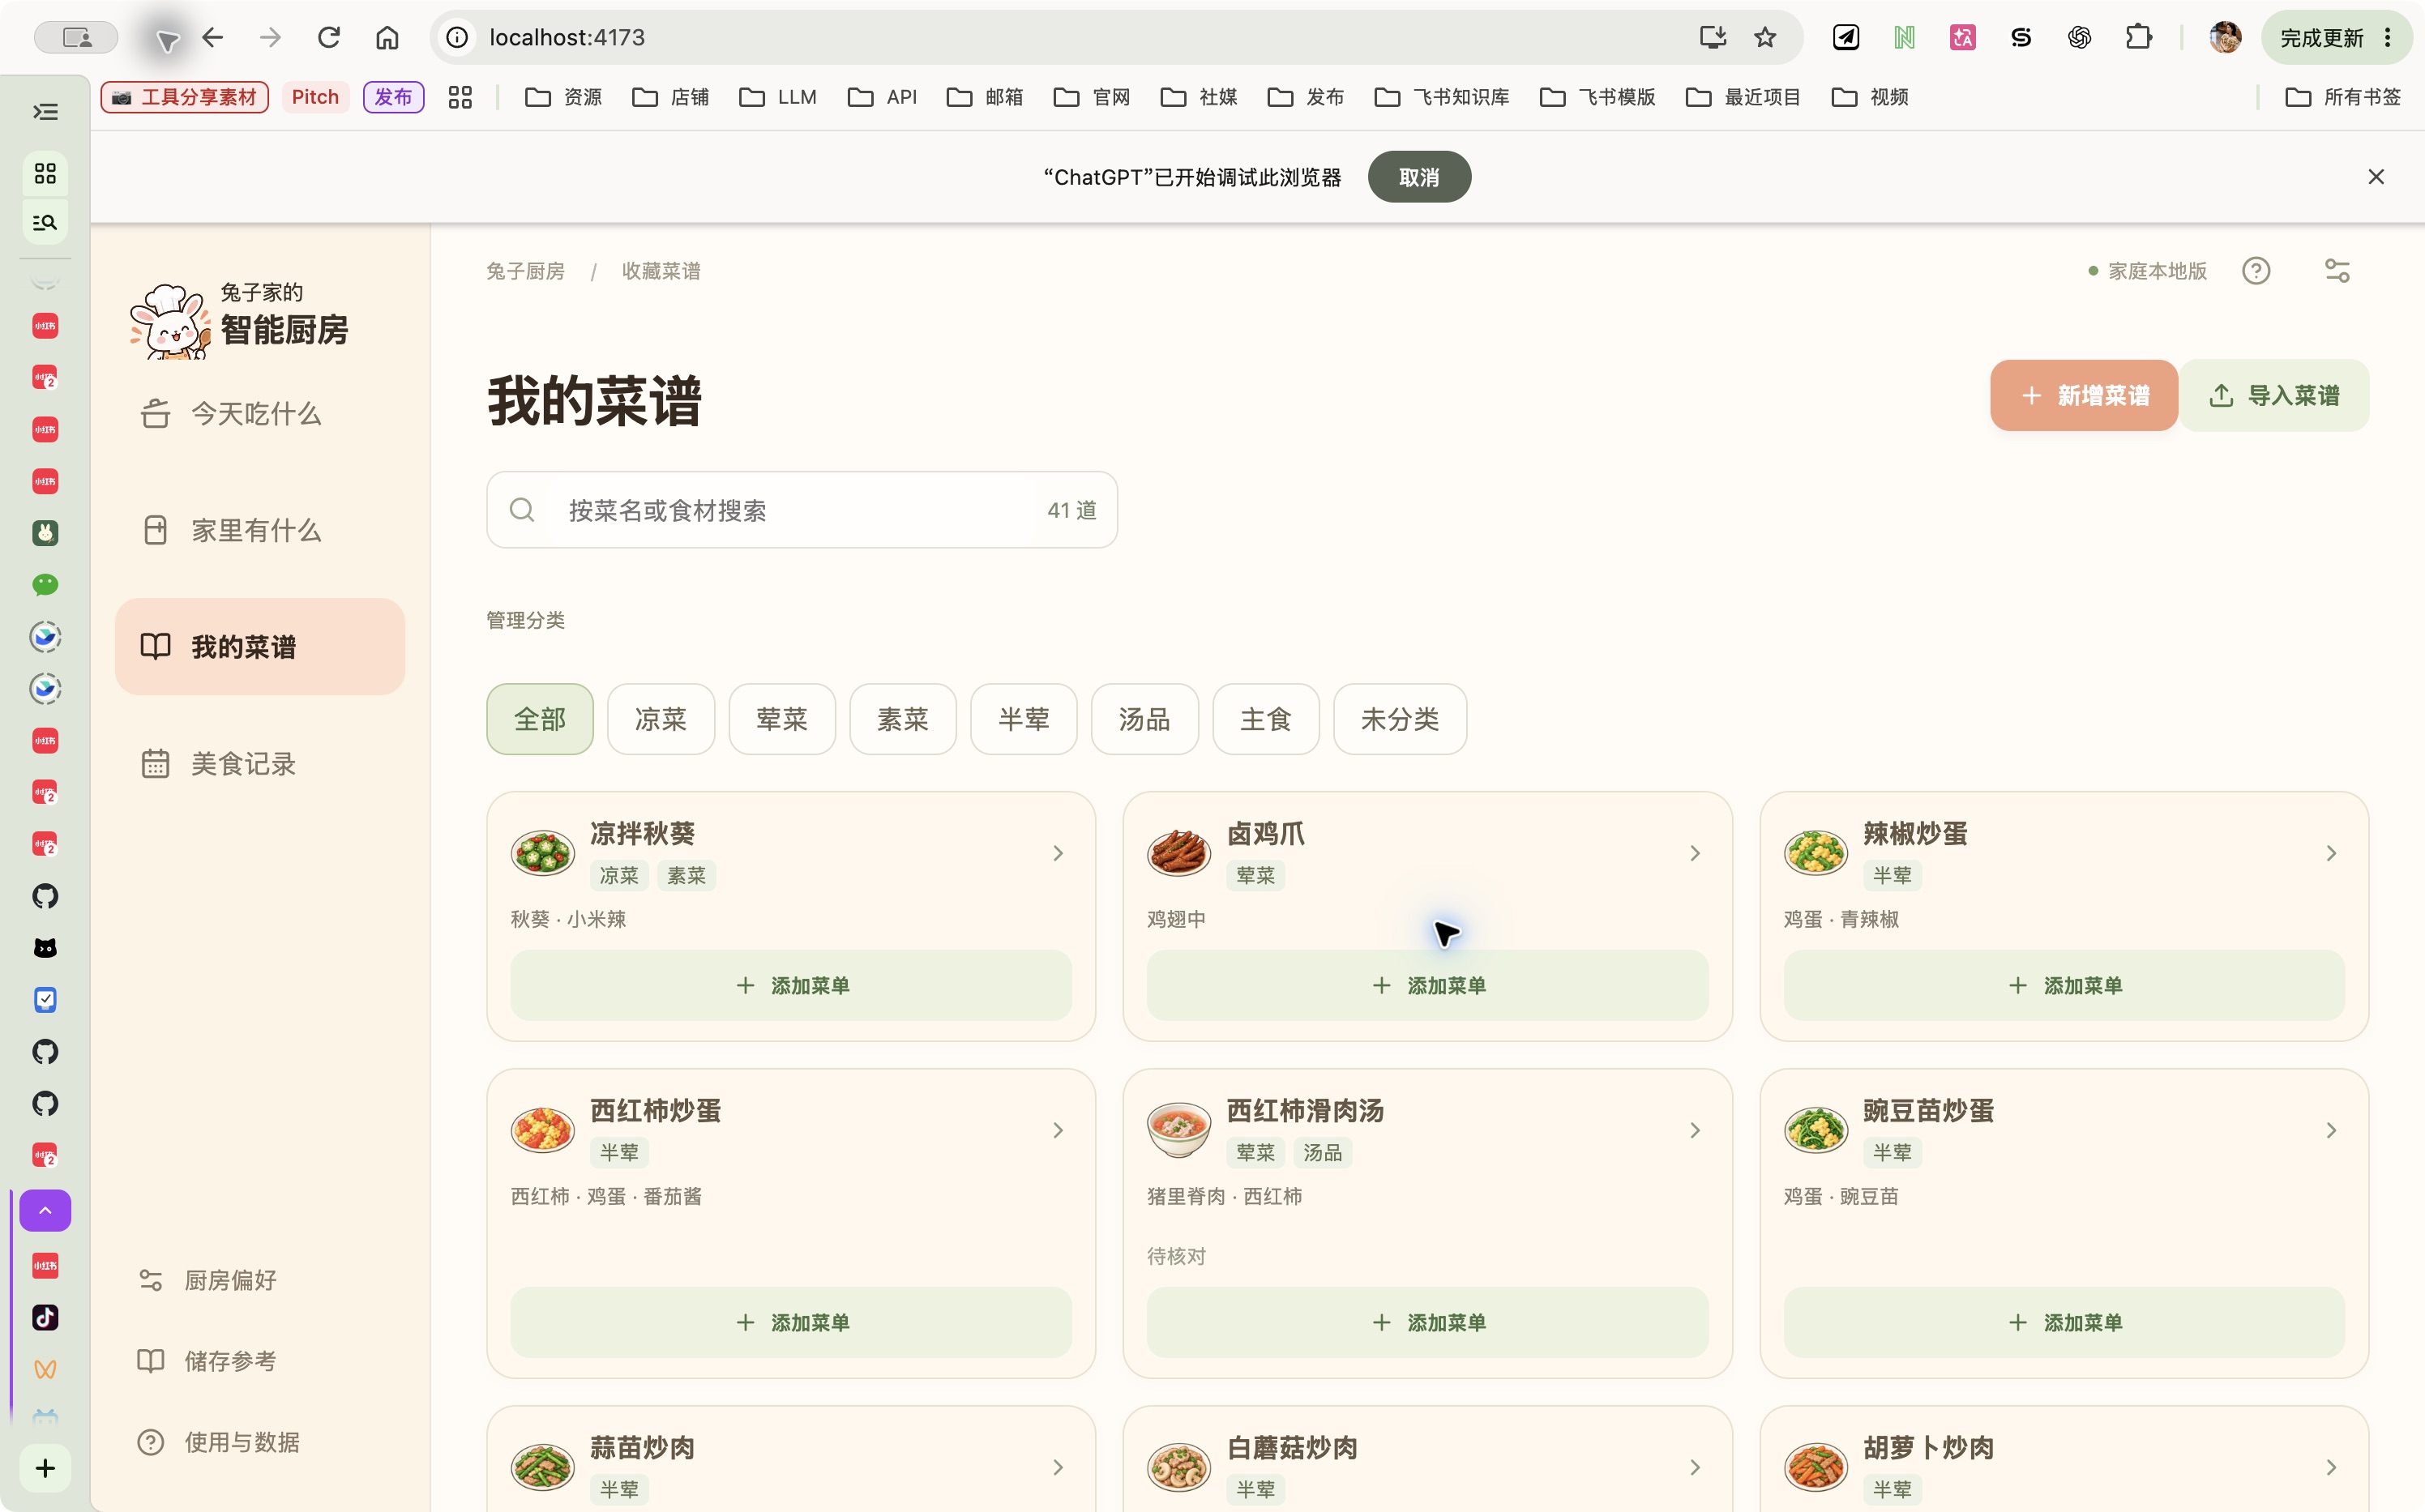This screenshot has width=2425, height=1512.
Task: Expand the 胡萝卜炒肉 card chevron
Action: coord(2331,1467)
